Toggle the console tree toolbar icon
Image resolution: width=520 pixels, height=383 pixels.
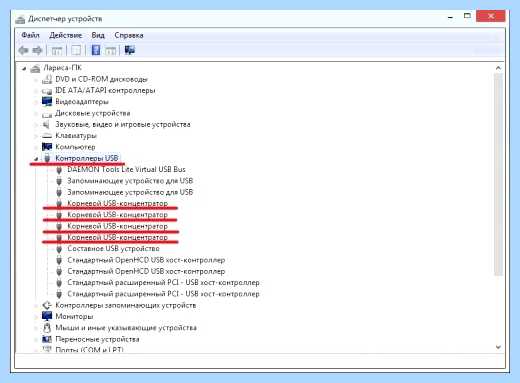click(57, 51)
